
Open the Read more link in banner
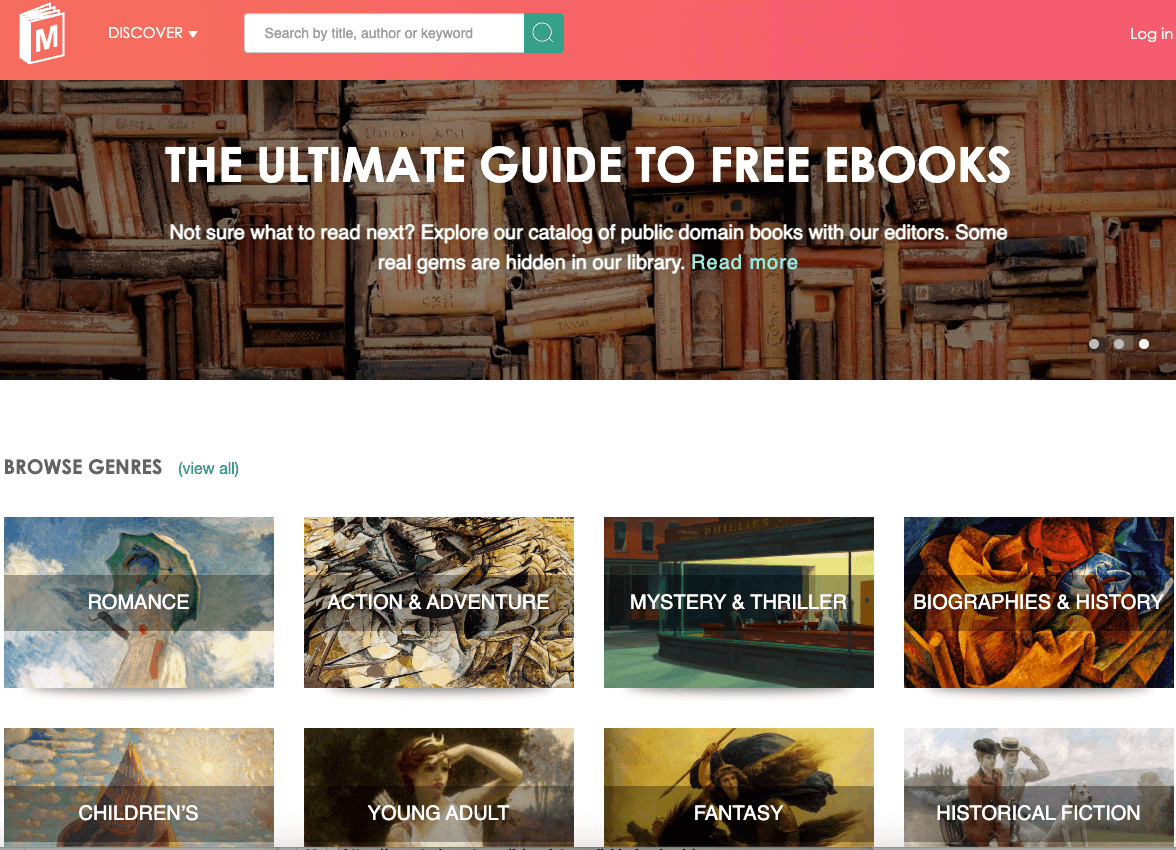[744, 263]
